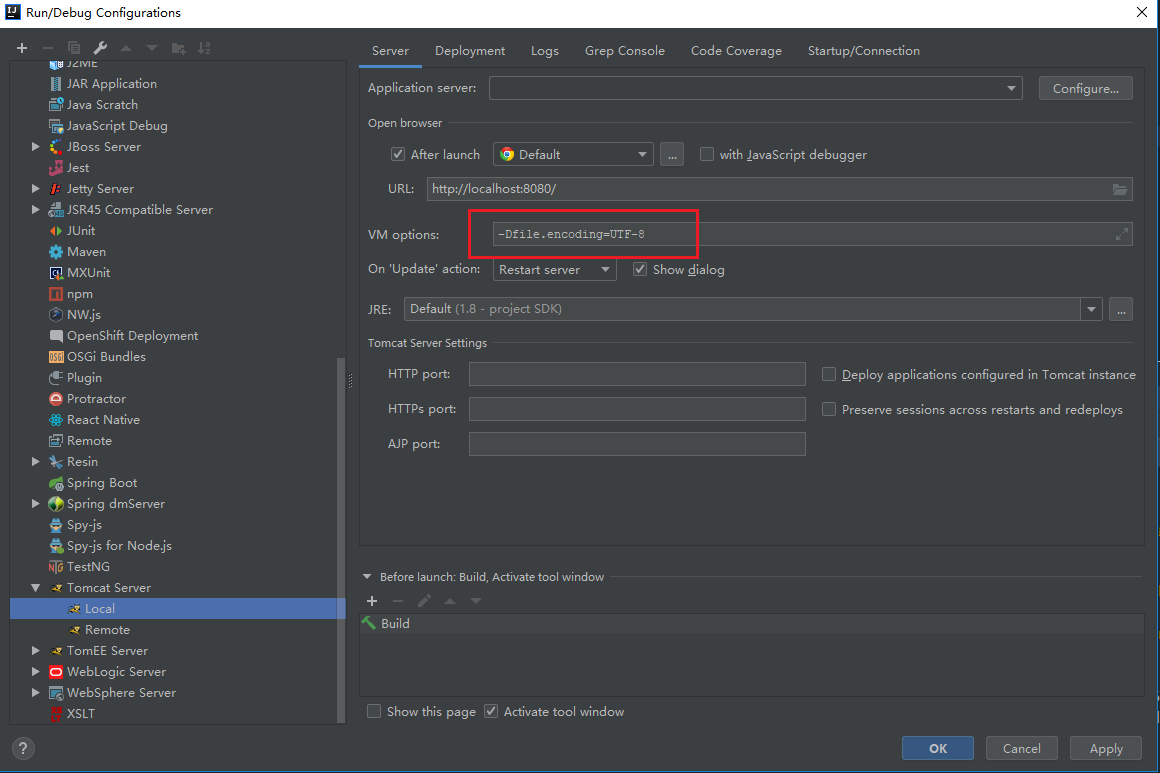Click JRE browse ellipsis button
The image size is (1160, 773).
tap(1121, 309)
